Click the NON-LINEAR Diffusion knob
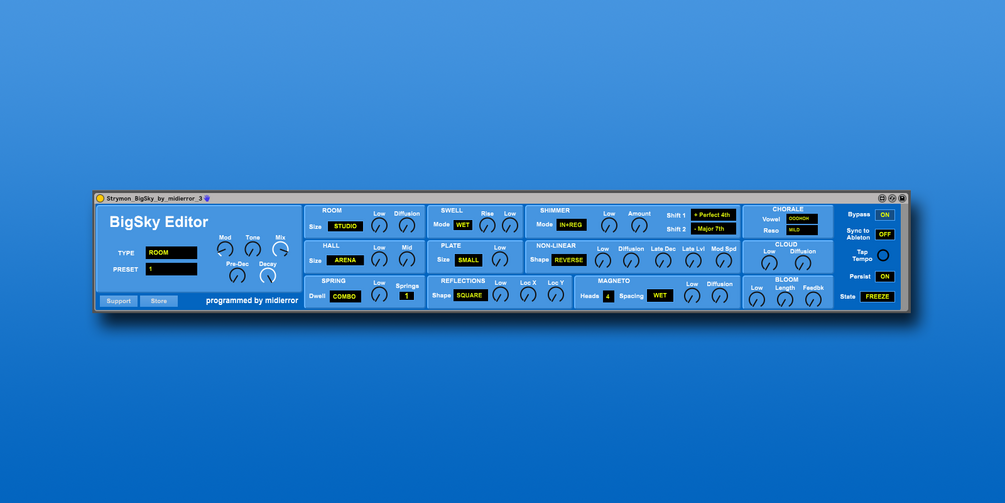Image resolution: width=1005 pixels, height=503 pixels. [631, 260]
